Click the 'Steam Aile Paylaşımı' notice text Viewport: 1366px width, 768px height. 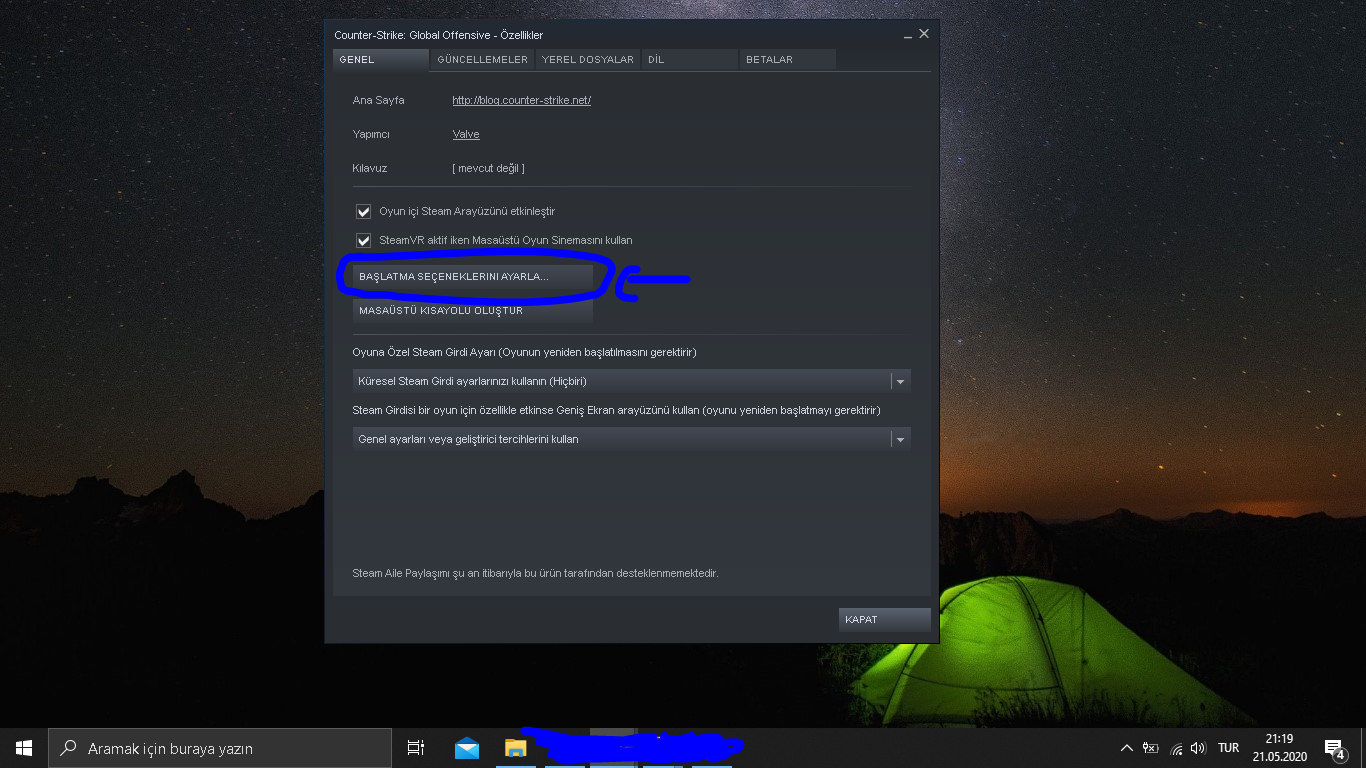(x=536, y=573)
